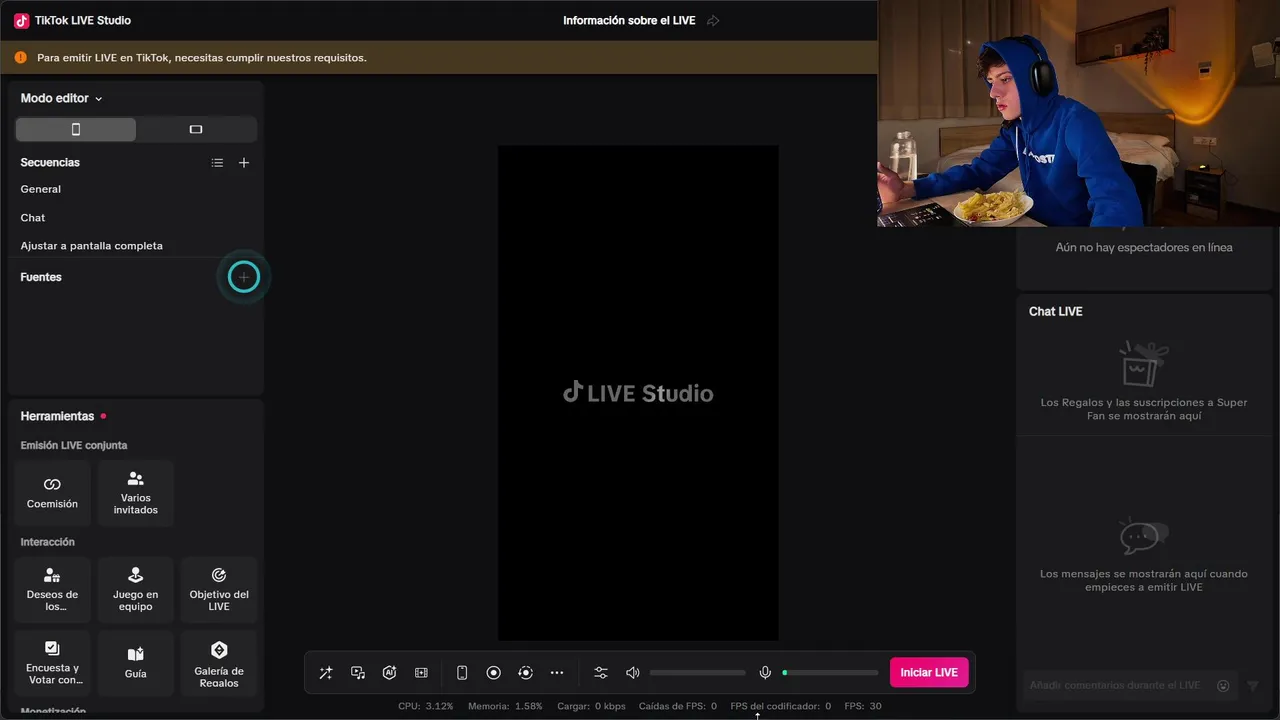Open Deseos de los... tool
The image size is (1280, 720).
pyautogui.click(x=52, y=590)
